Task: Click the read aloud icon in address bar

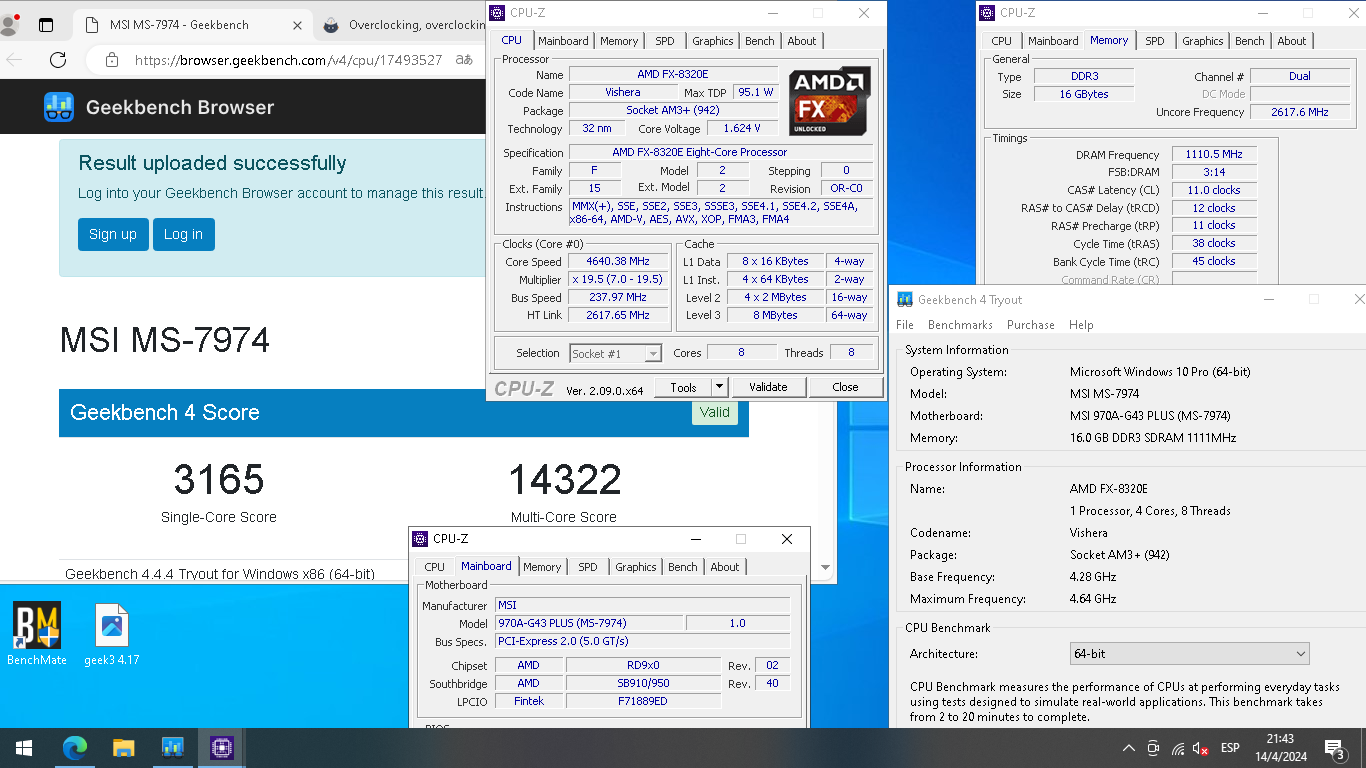Action: coord(464,60)
